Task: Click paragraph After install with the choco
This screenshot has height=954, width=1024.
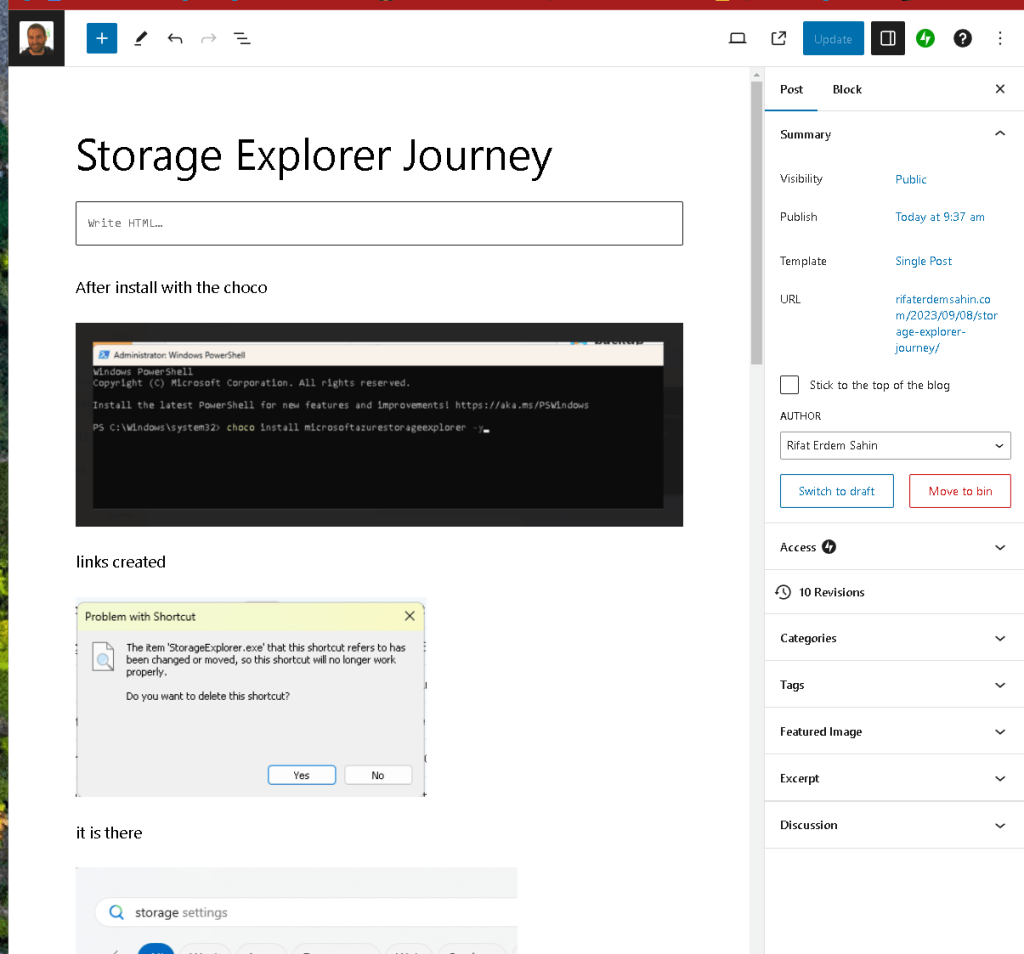Action: point(171,287)
